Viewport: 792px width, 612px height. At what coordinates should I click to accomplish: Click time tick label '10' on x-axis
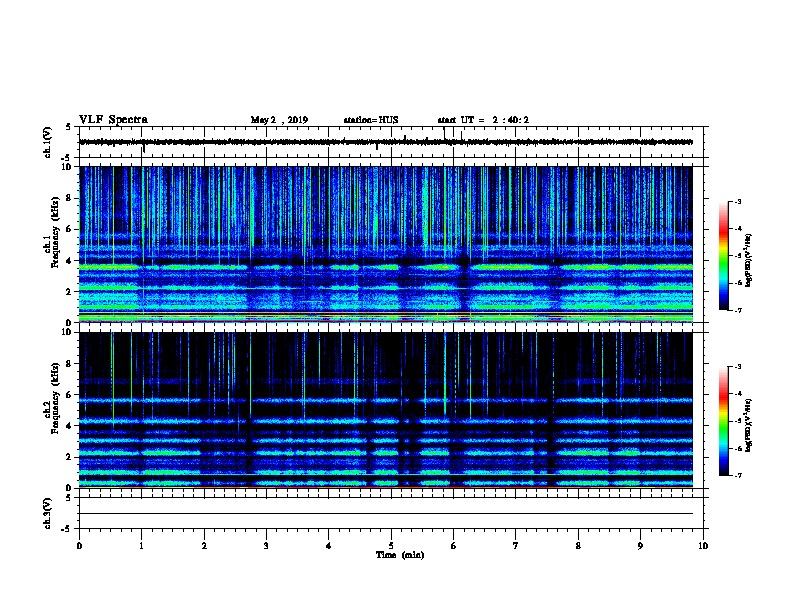[x=703, y=546]
